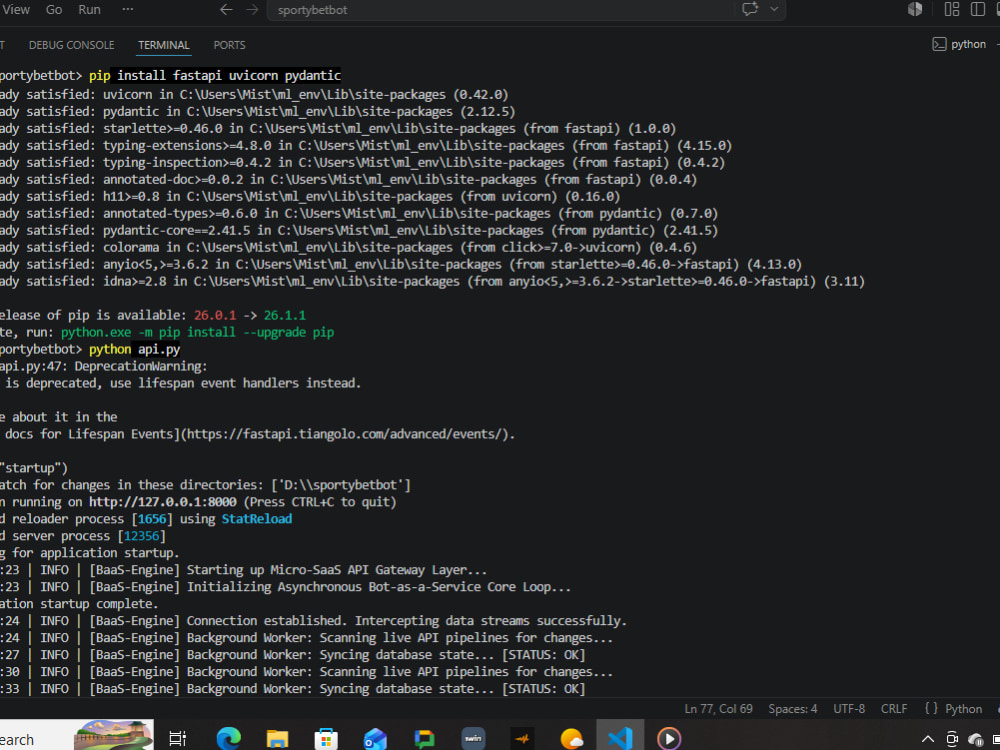Click the 'python api.py' command text
This screenshot has width=1000, height=750.
[x=135, y=349]
